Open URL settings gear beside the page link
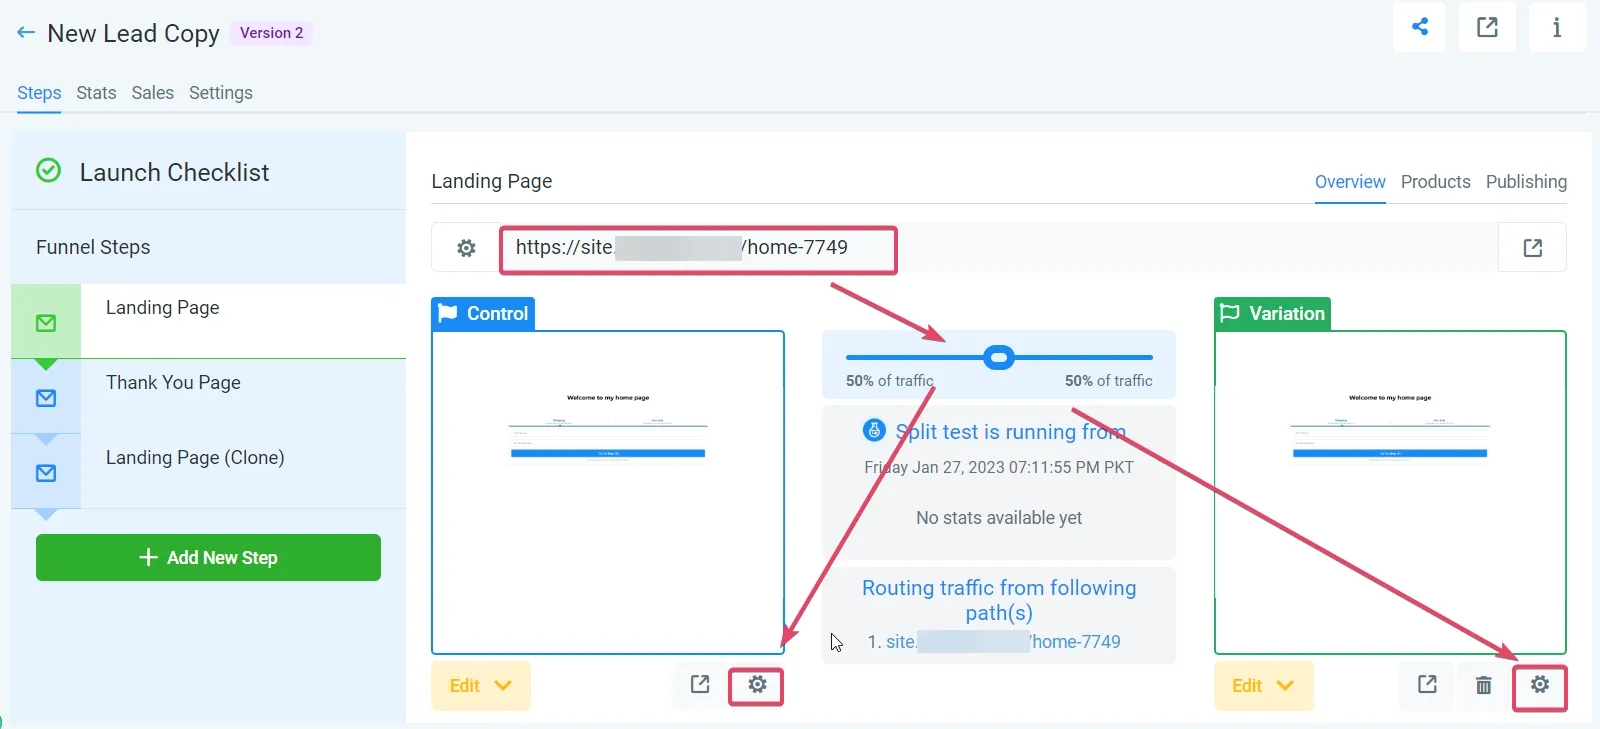 click(x=466, y=248)
